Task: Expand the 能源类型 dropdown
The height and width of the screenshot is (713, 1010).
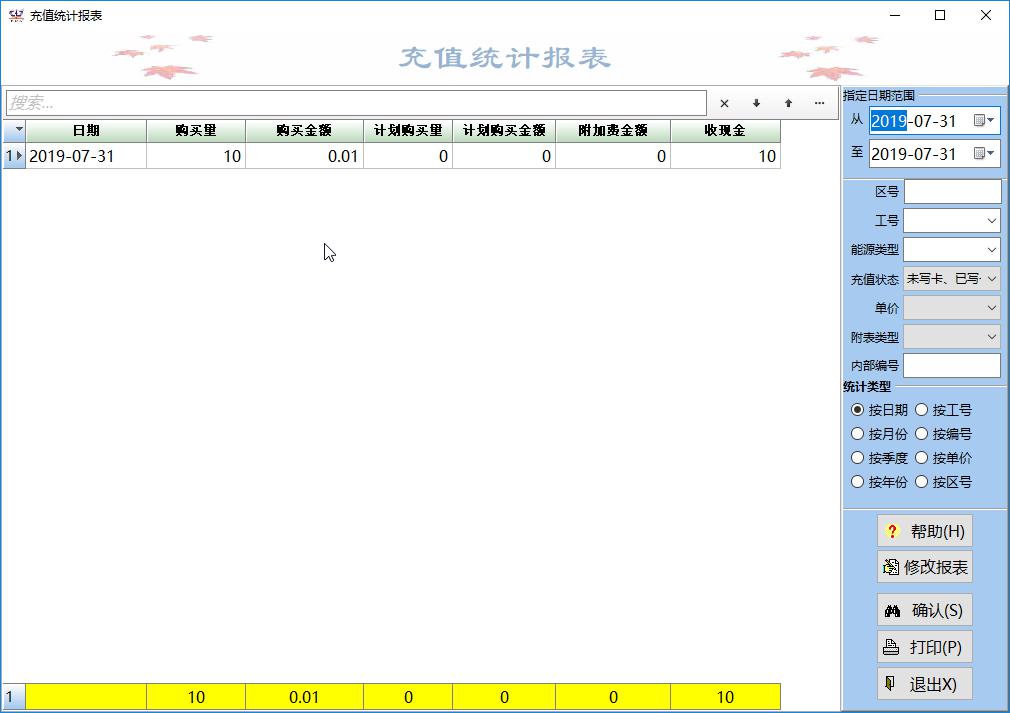Action: [x=991, y=250]
